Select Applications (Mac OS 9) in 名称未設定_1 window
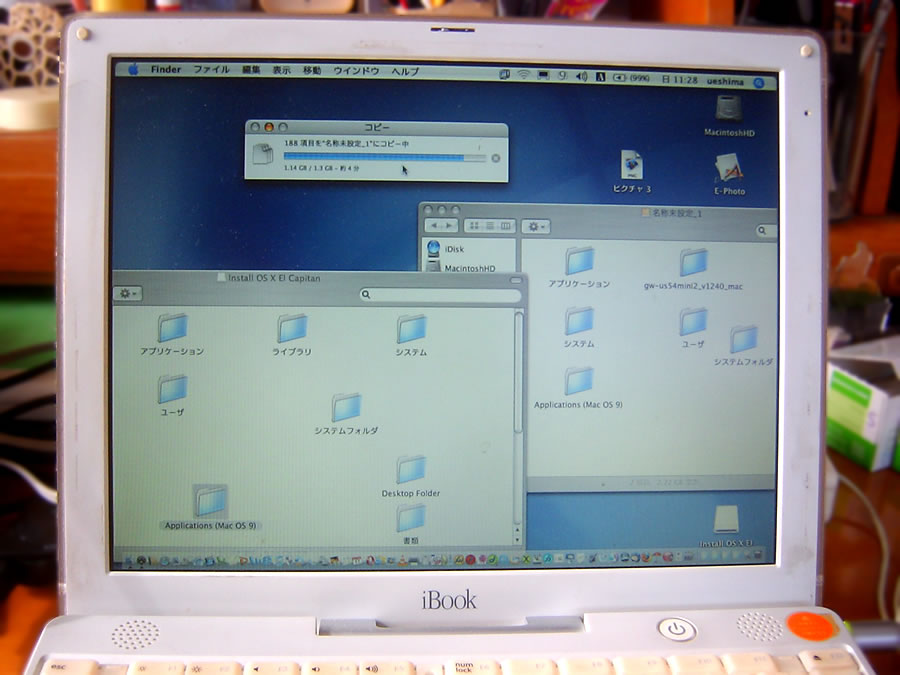Image resolution: width=900 pixels, height=675 pixels. 579,388
